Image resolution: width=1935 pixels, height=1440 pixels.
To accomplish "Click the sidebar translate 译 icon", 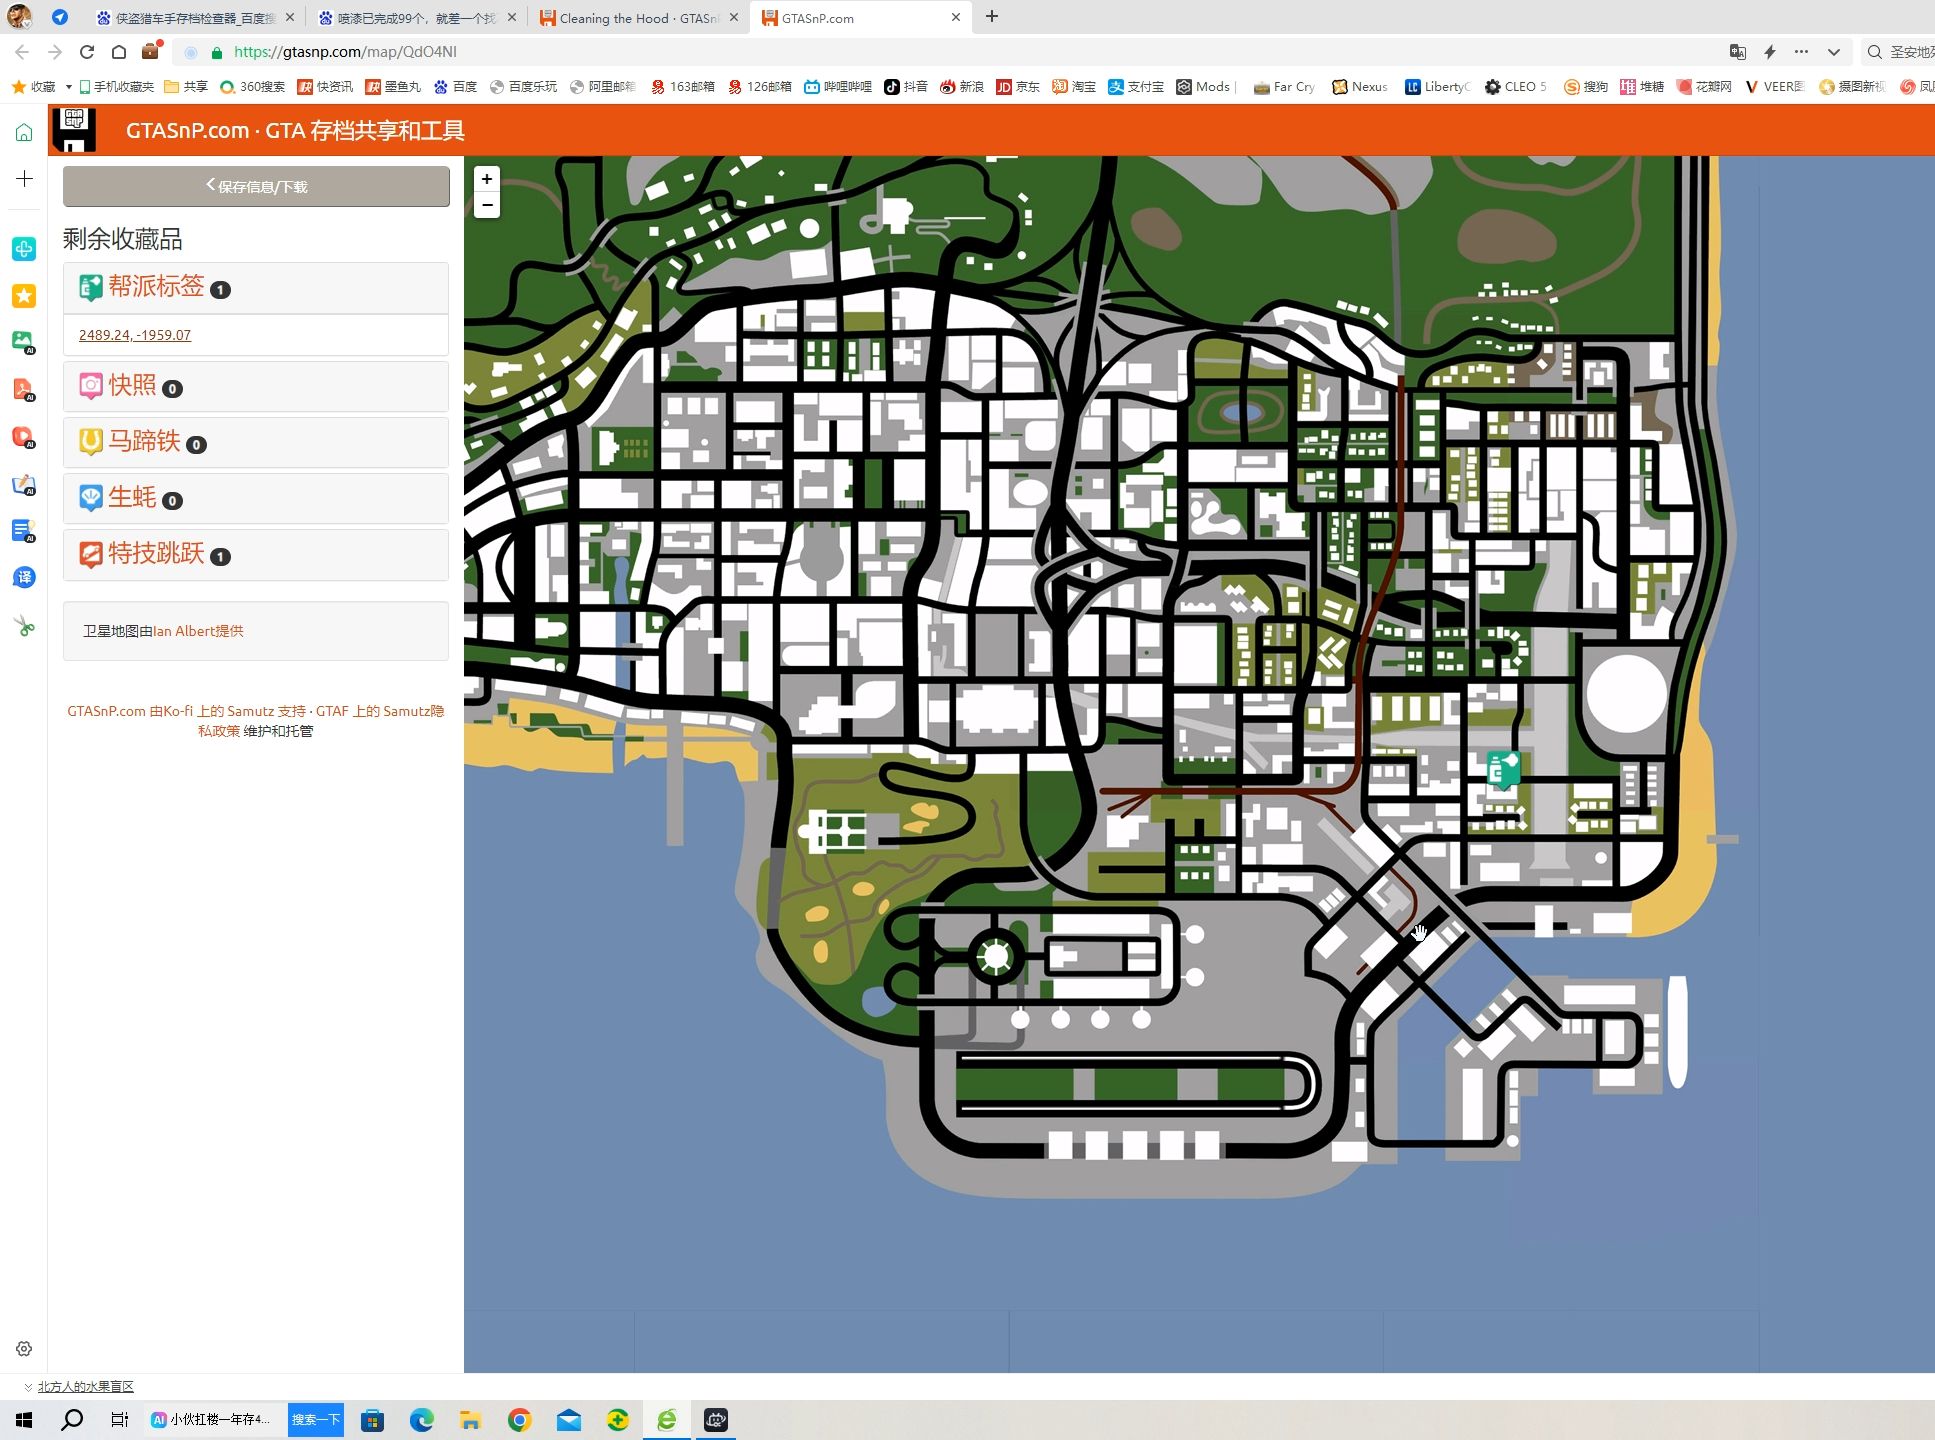I will 24,577.
